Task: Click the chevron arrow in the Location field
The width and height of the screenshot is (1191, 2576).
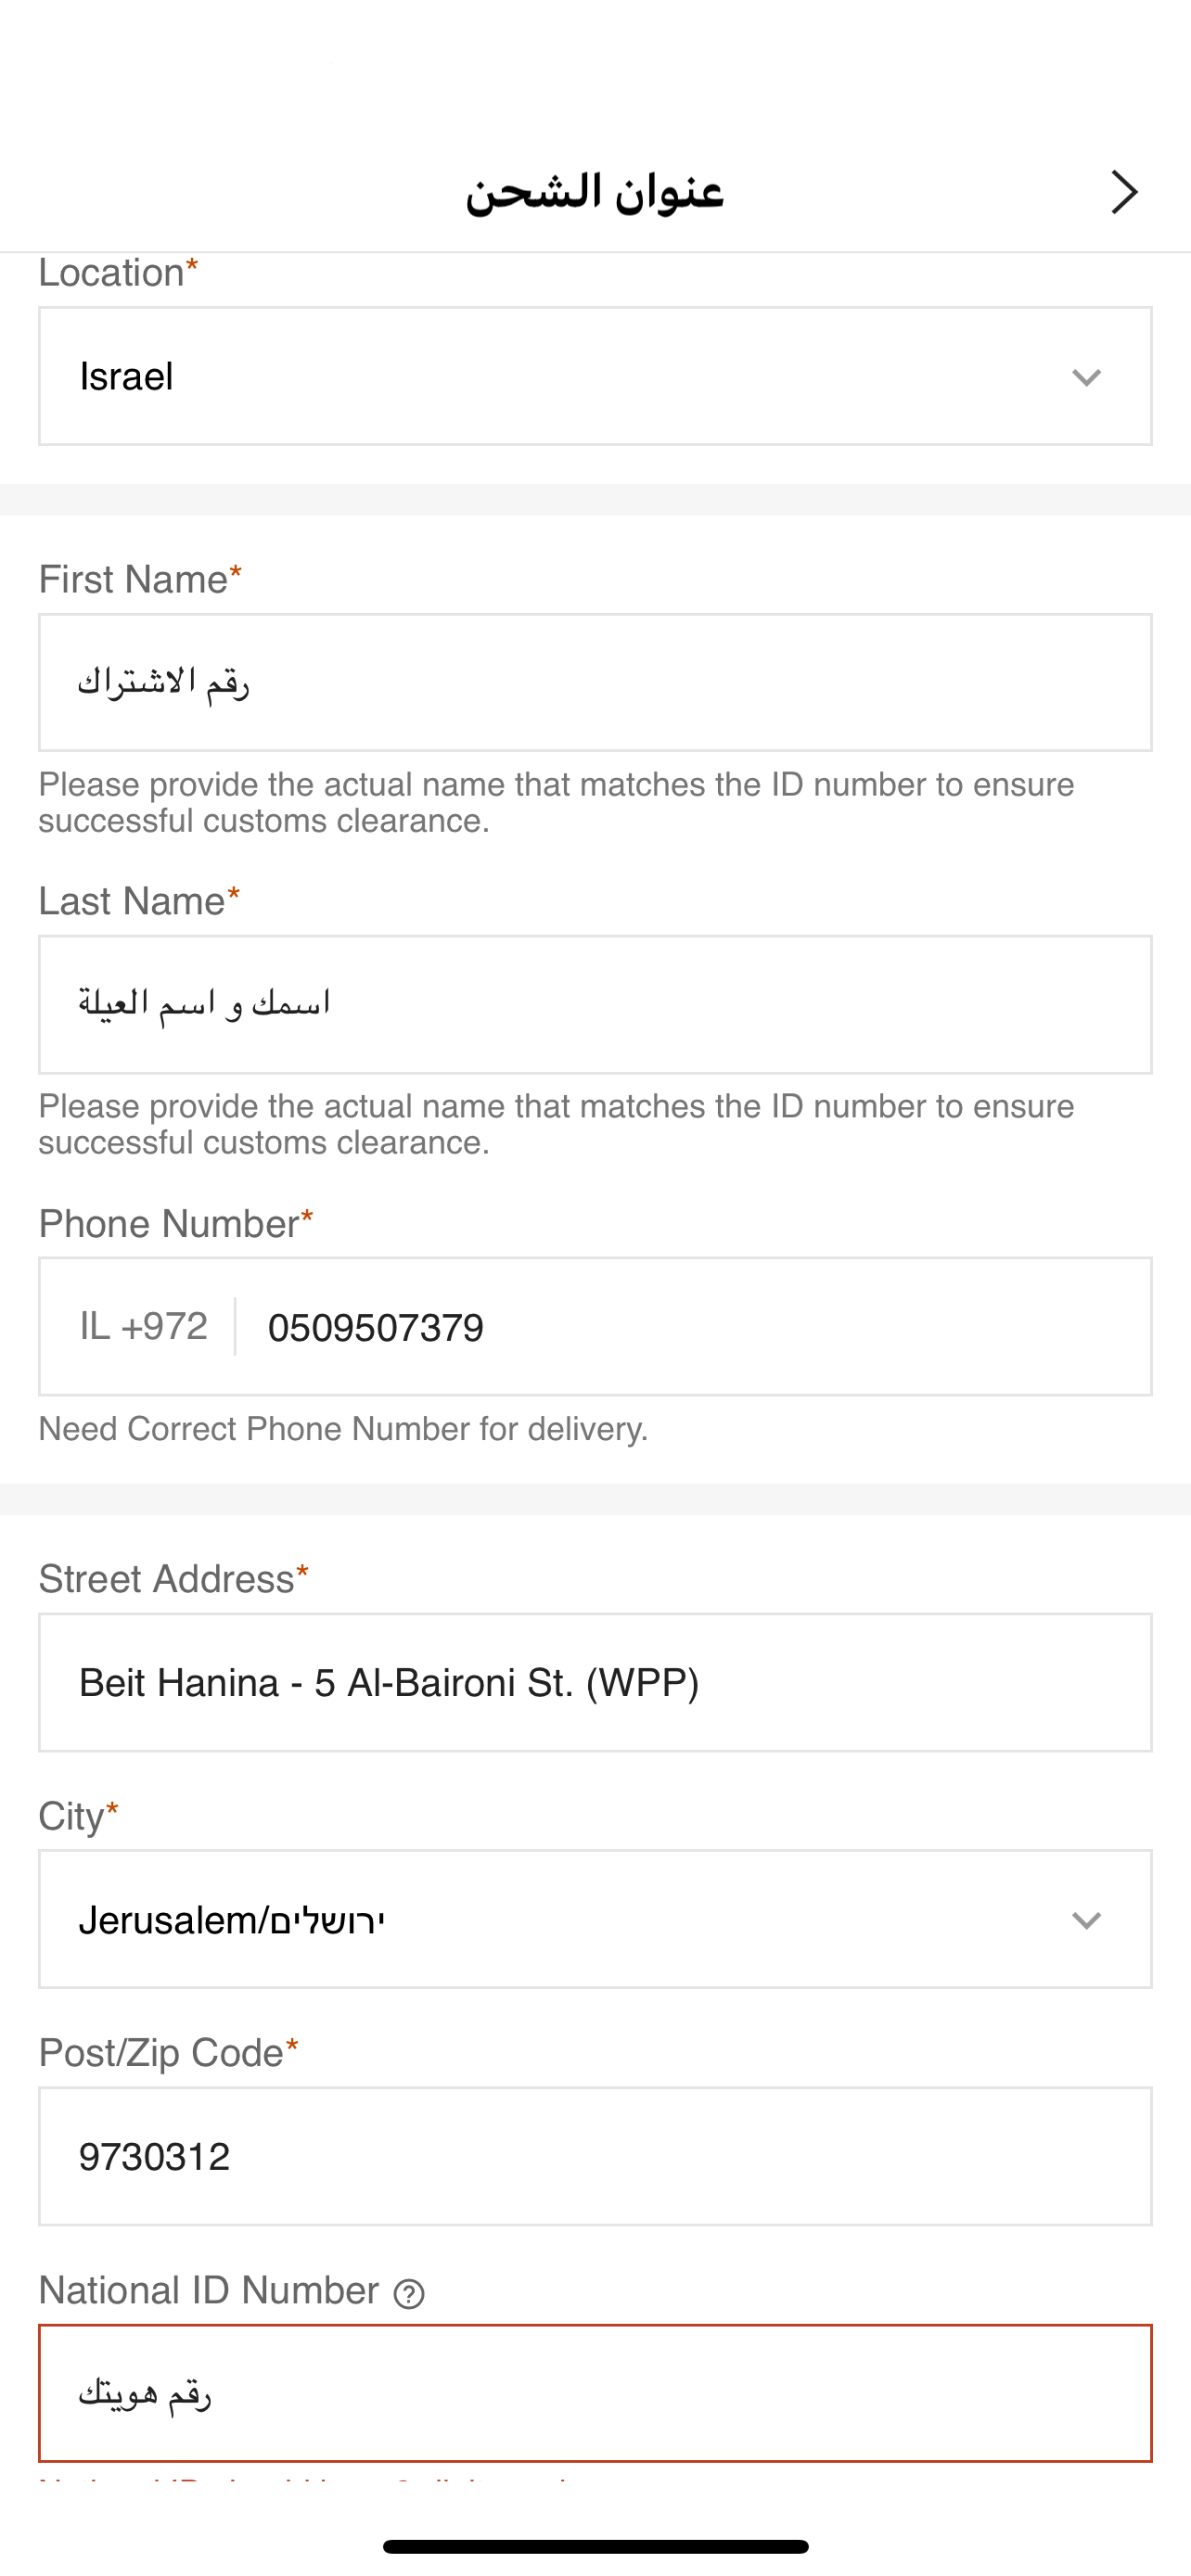Action: (x=1086, y=377)
